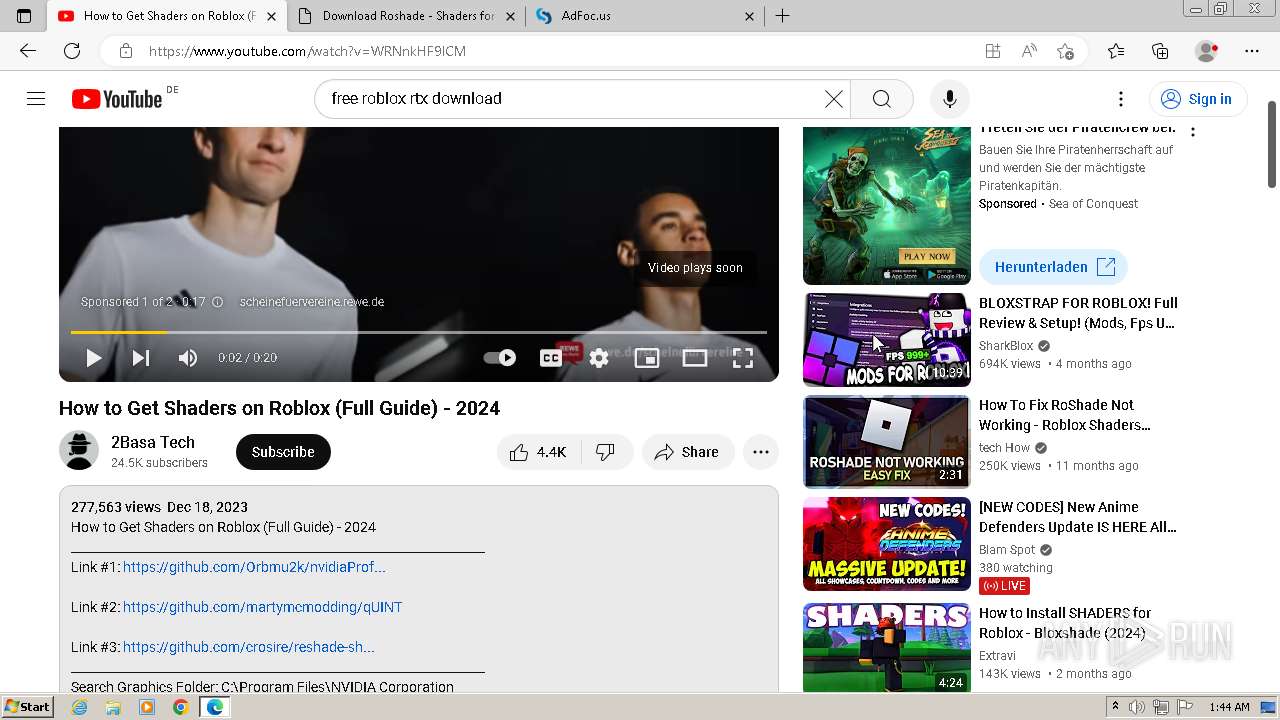Open browser Favorites list
1280x720 pixels.
tap(1116, 51)
